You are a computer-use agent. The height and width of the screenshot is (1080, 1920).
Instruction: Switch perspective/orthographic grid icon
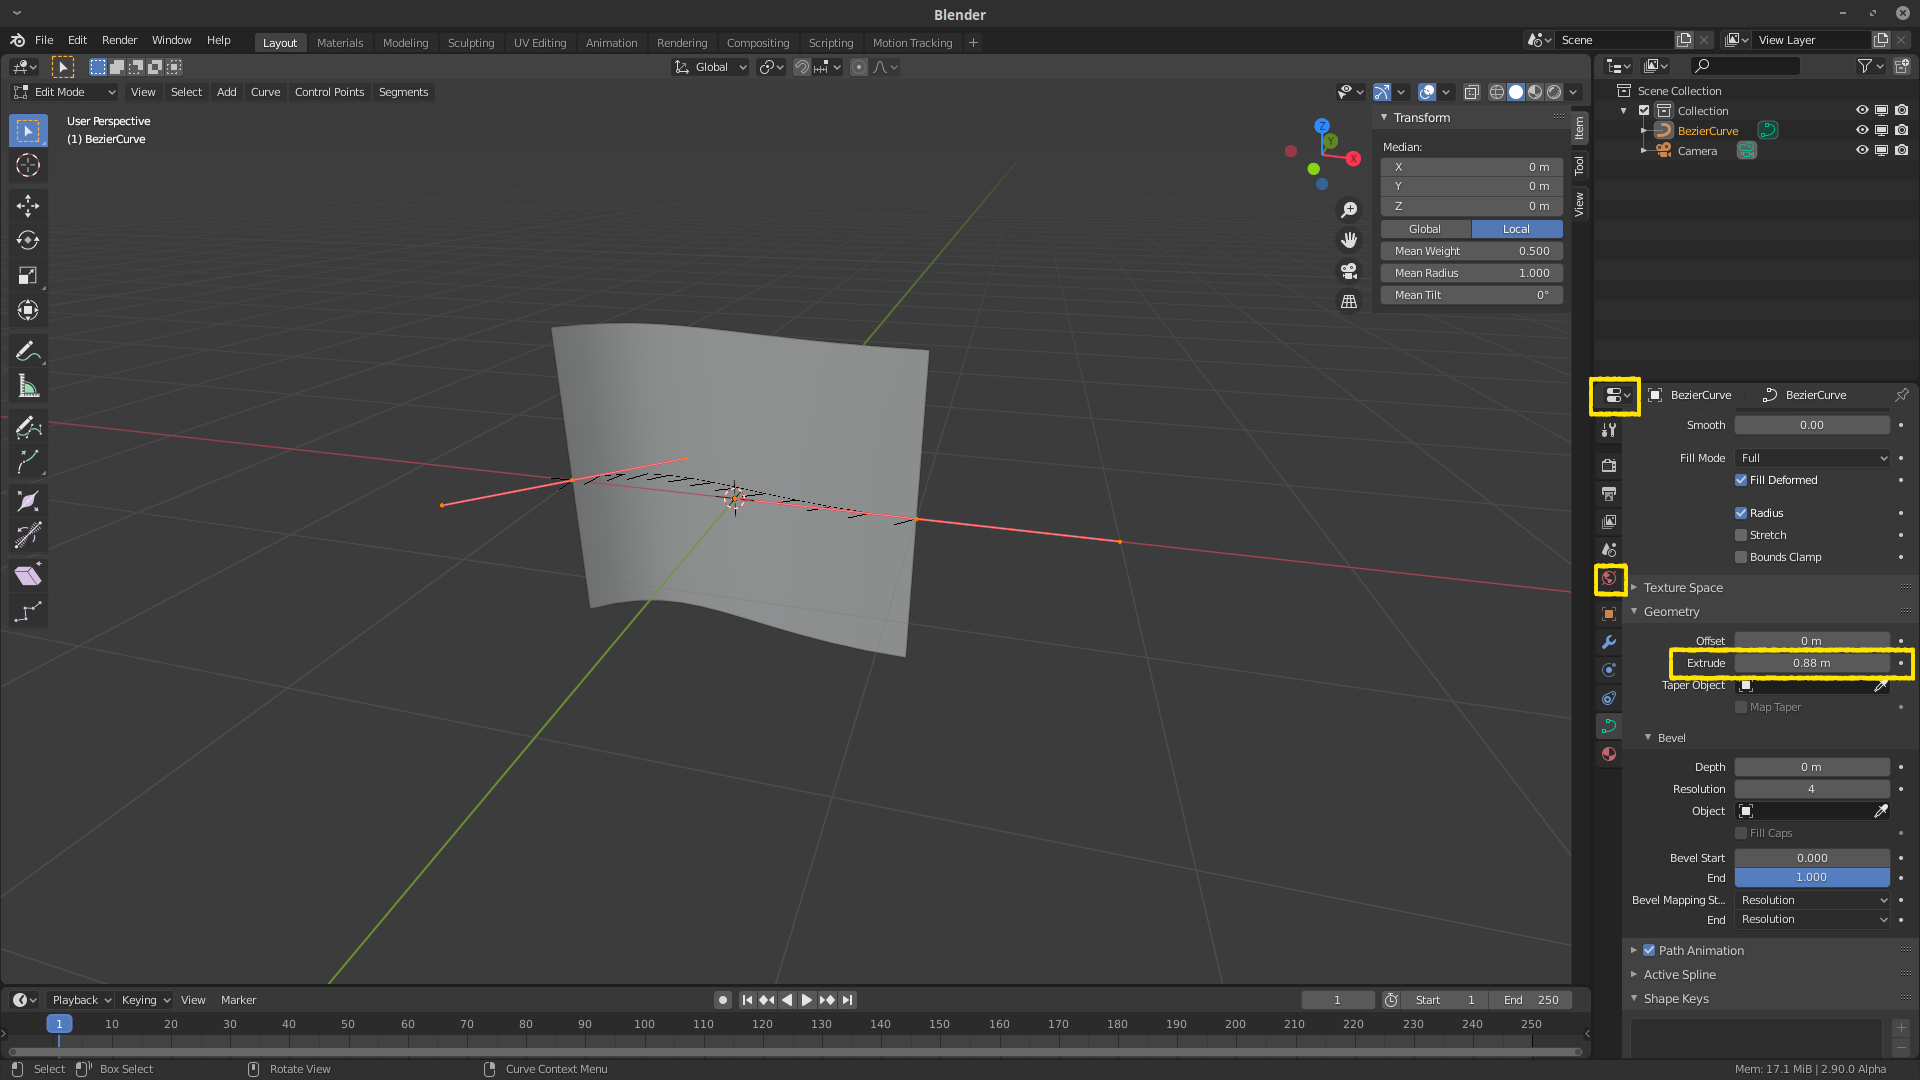[x=1349, y=301]
